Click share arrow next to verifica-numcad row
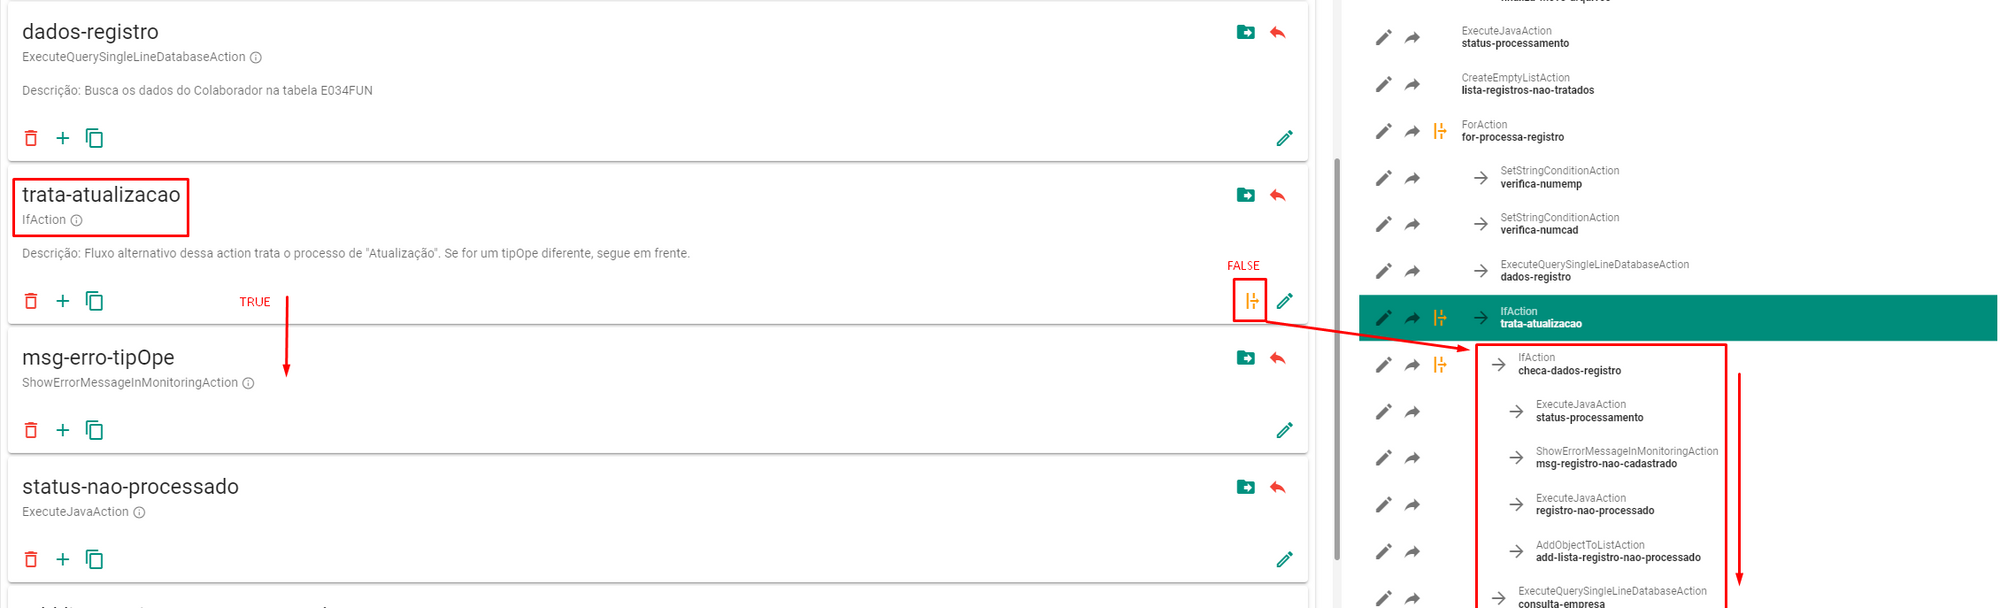This screenshot has width=2000, height=608. [x=1412, y=225]
